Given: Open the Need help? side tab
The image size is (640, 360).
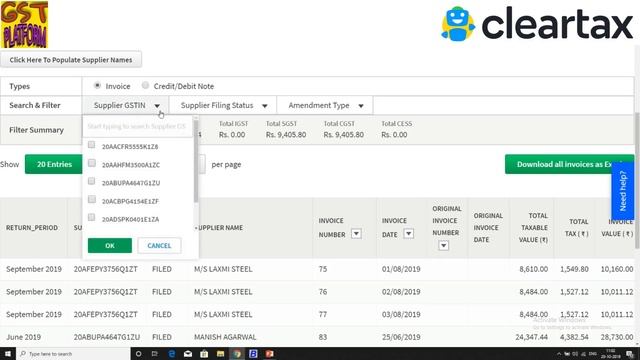Looking at the screenshot, I should [622, 191].
